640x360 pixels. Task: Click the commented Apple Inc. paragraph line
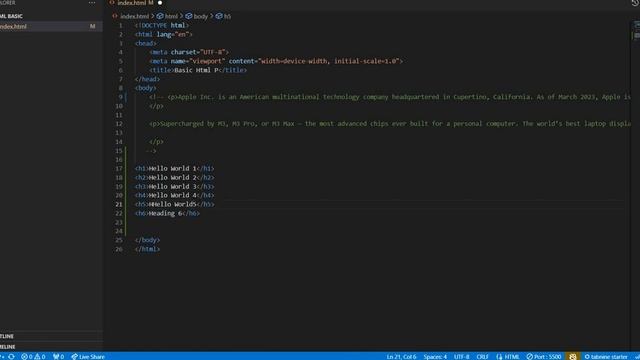pos(390,97)
